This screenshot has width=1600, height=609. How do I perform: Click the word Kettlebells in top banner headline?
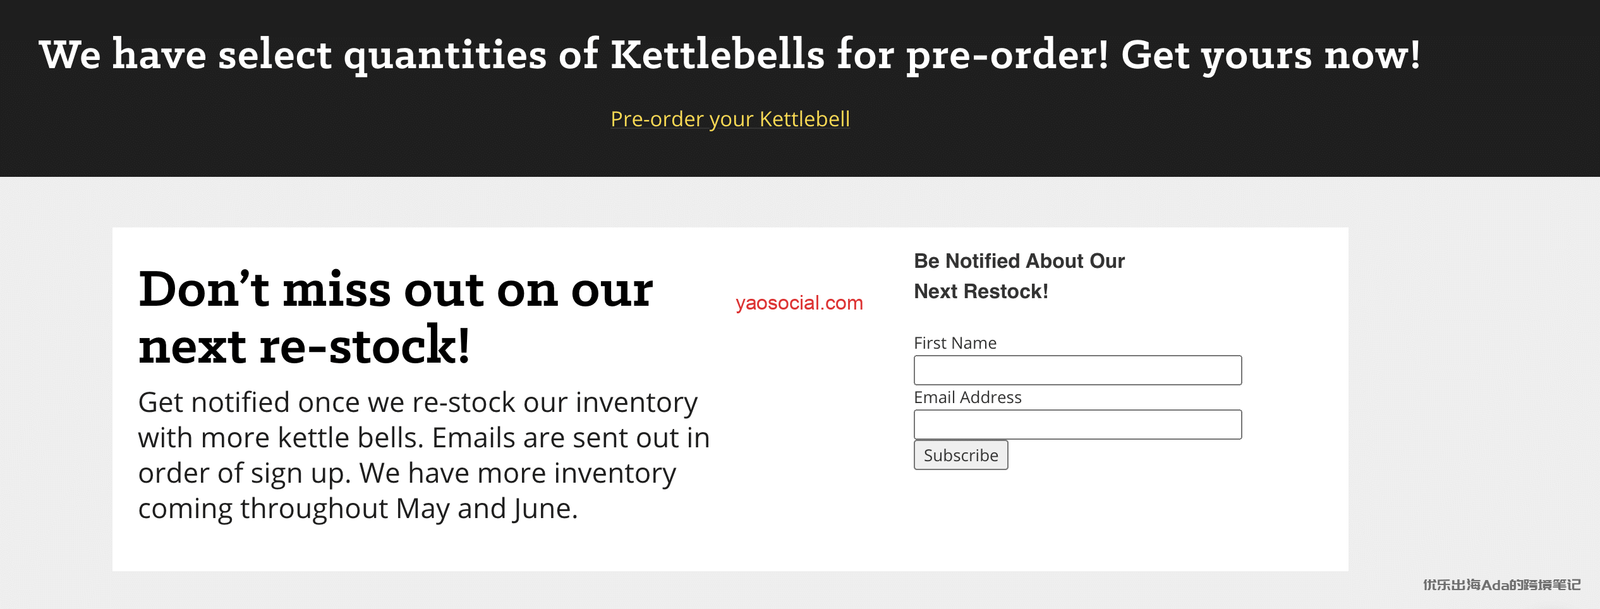[717, 55]
